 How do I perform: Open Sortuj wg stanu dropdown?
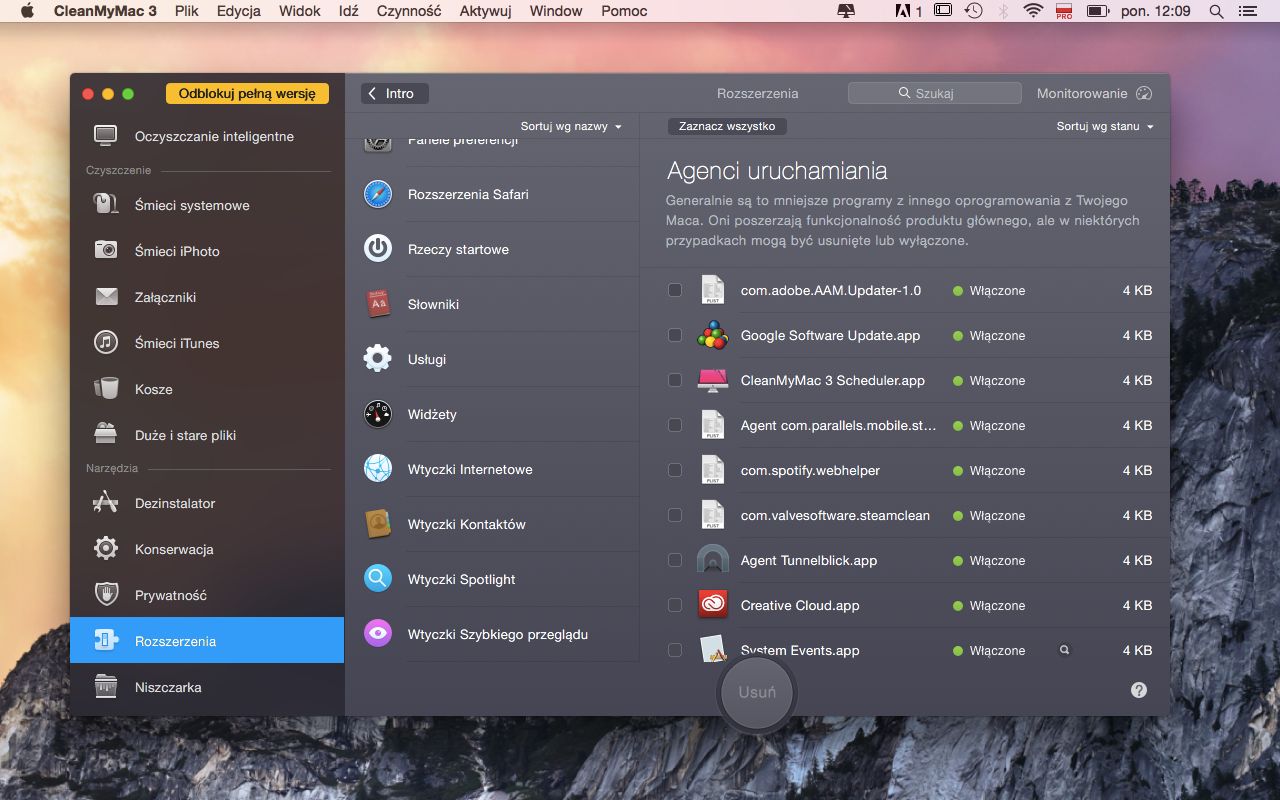point(1105,127)
